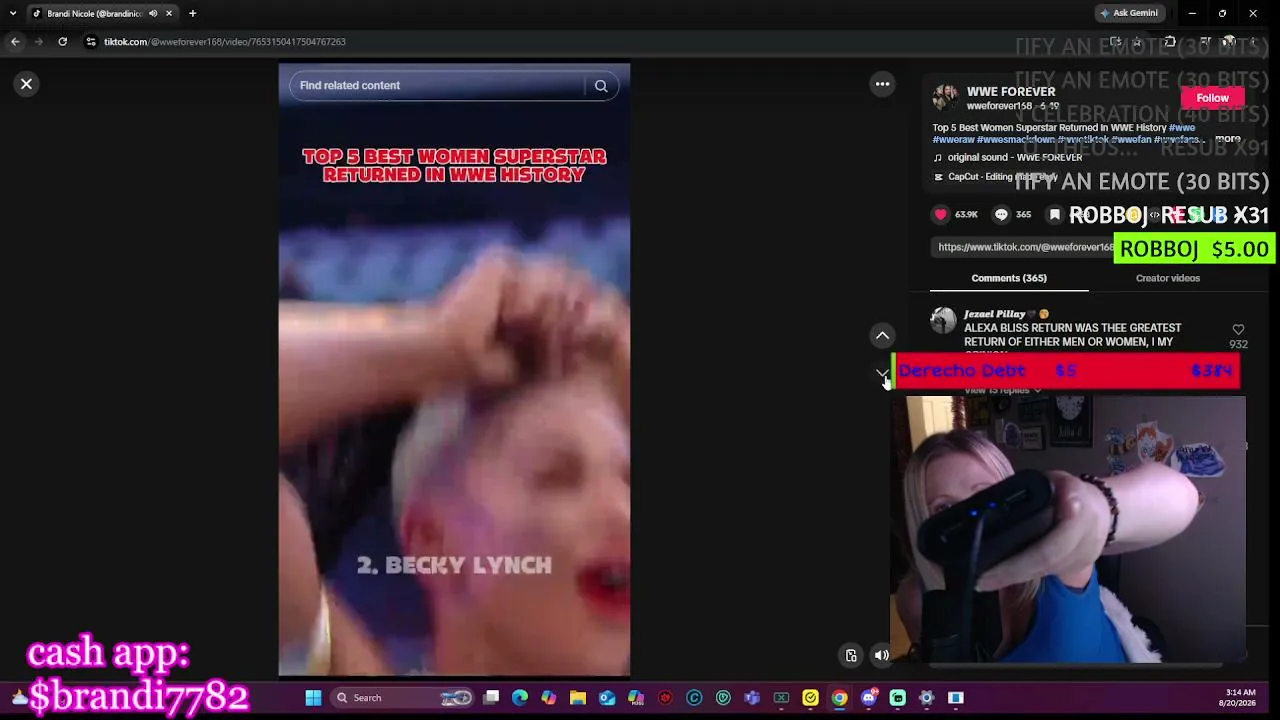Open the Windows Start menu
This screenshot has width=1280, height=720.
pos(313,698)
